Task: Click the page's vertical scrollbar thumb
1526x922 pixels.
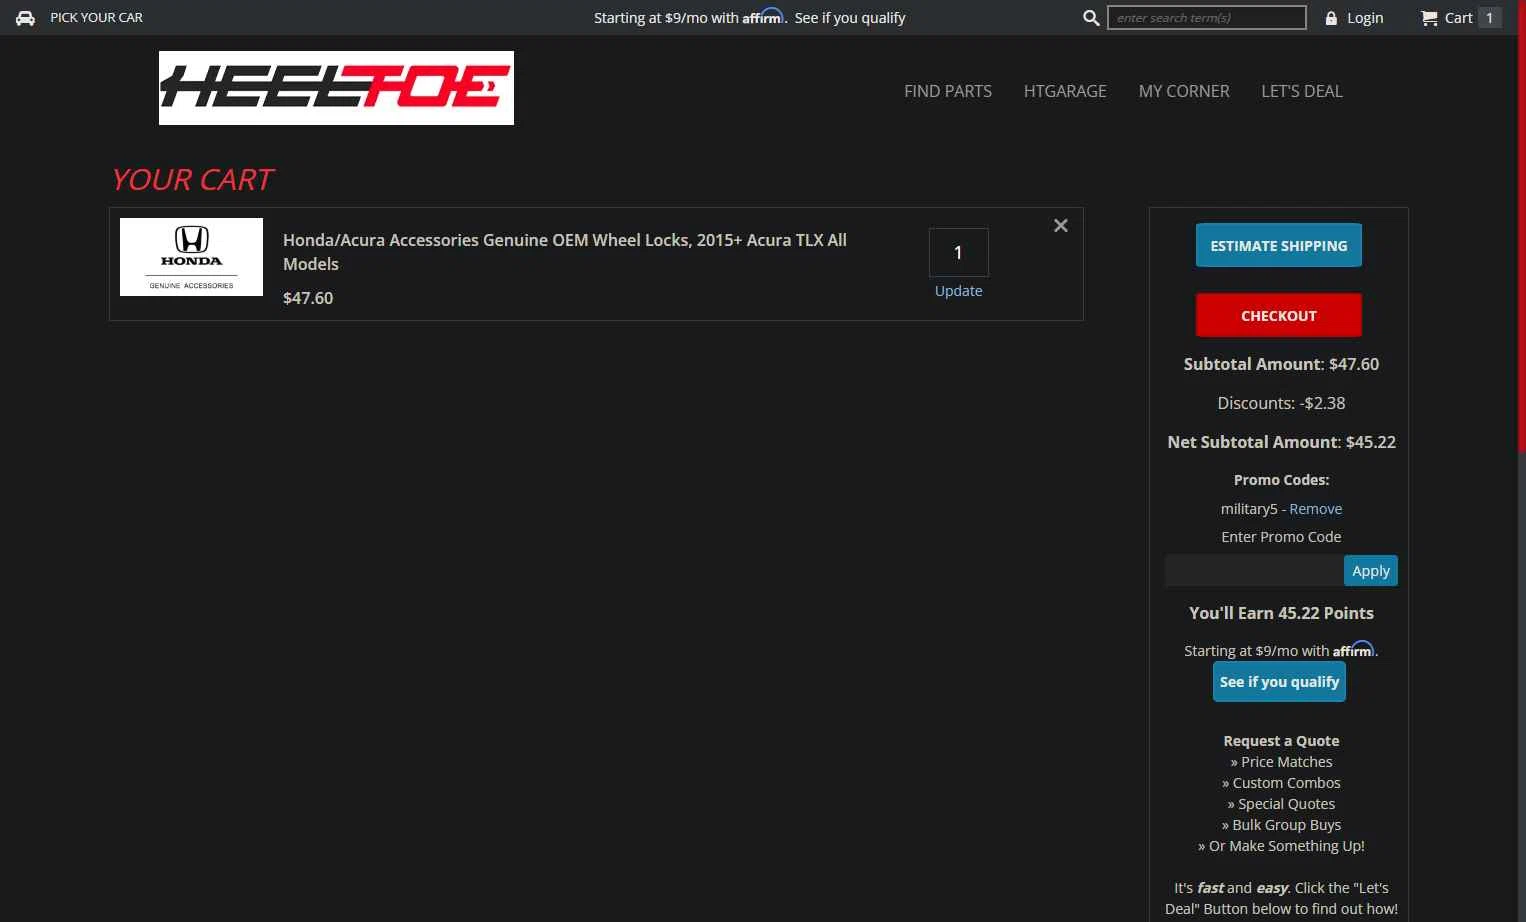Action: tap(1521, 225)
